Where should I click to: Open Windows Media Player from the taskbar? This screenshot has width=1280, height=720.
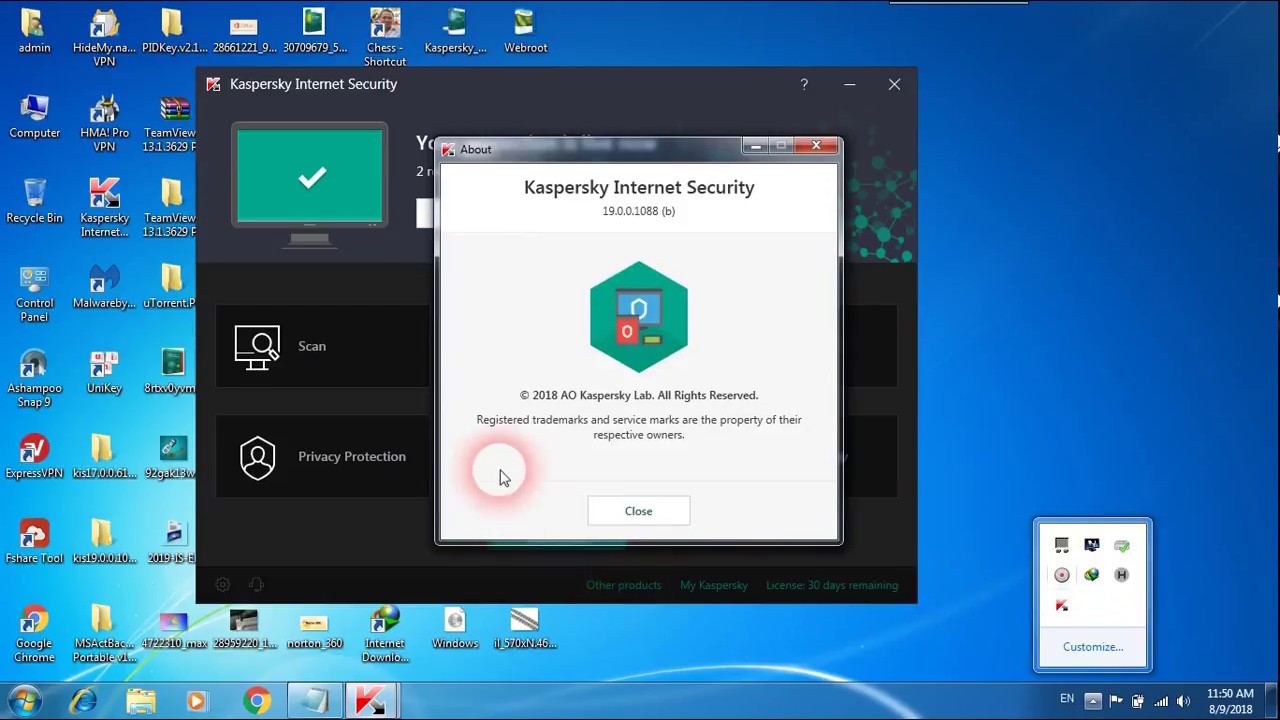coord(197,701)
